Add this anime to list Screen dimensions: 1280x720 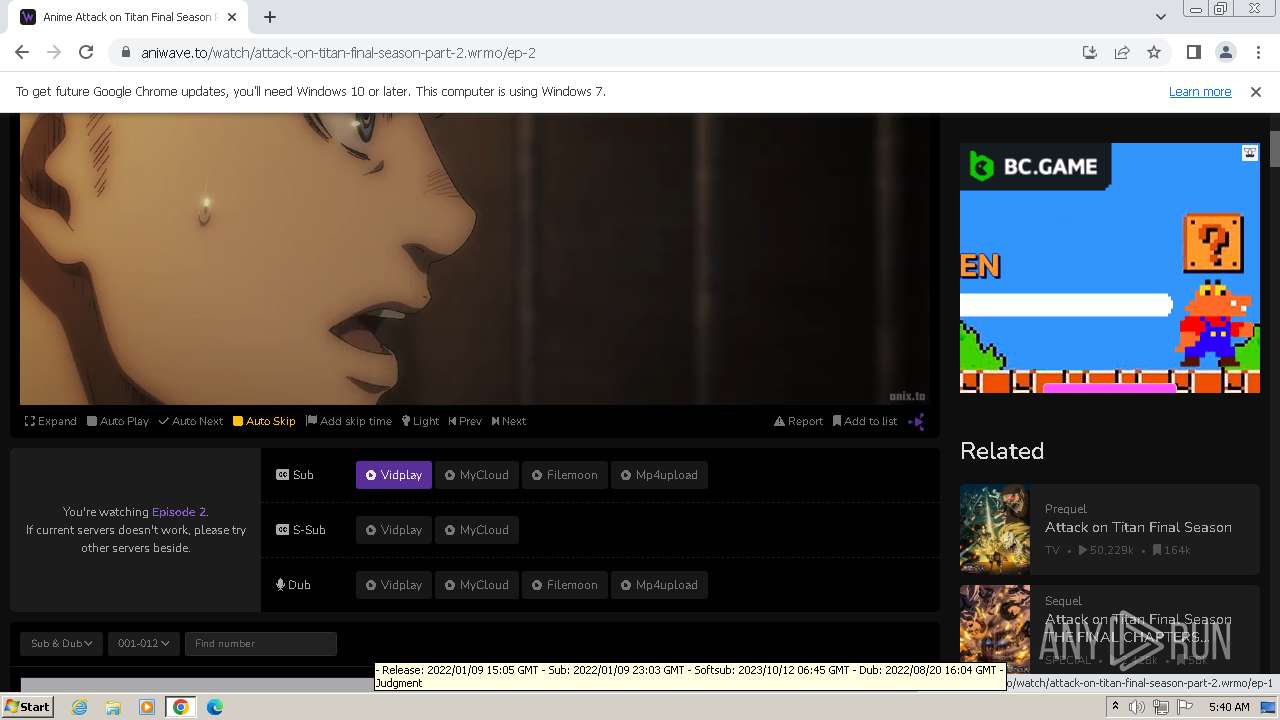point(865,421)
